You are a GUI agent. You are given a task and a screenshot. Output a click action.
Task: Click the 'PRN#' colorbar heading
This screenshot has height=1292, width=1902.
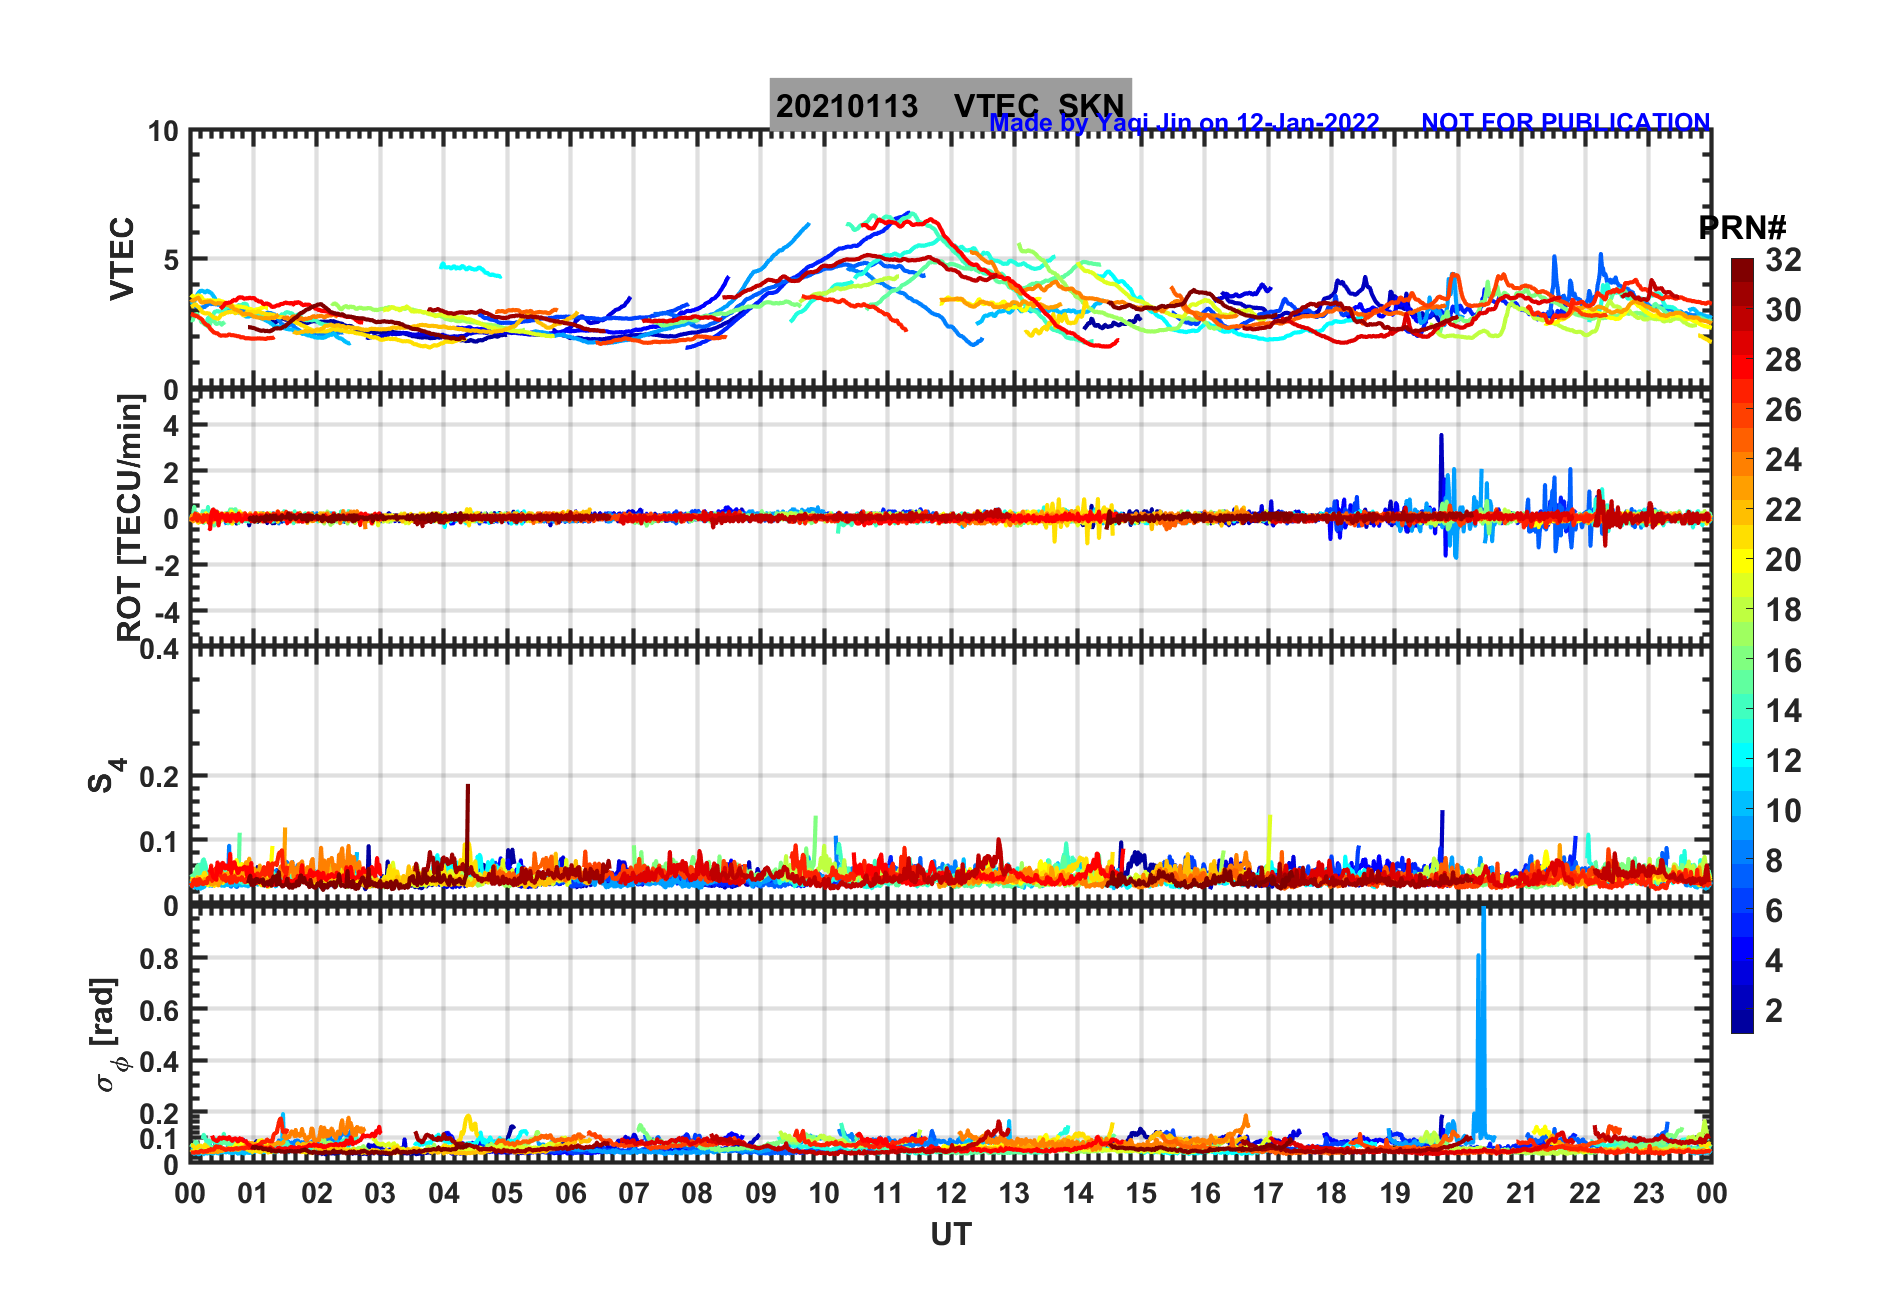point(1742,228)
